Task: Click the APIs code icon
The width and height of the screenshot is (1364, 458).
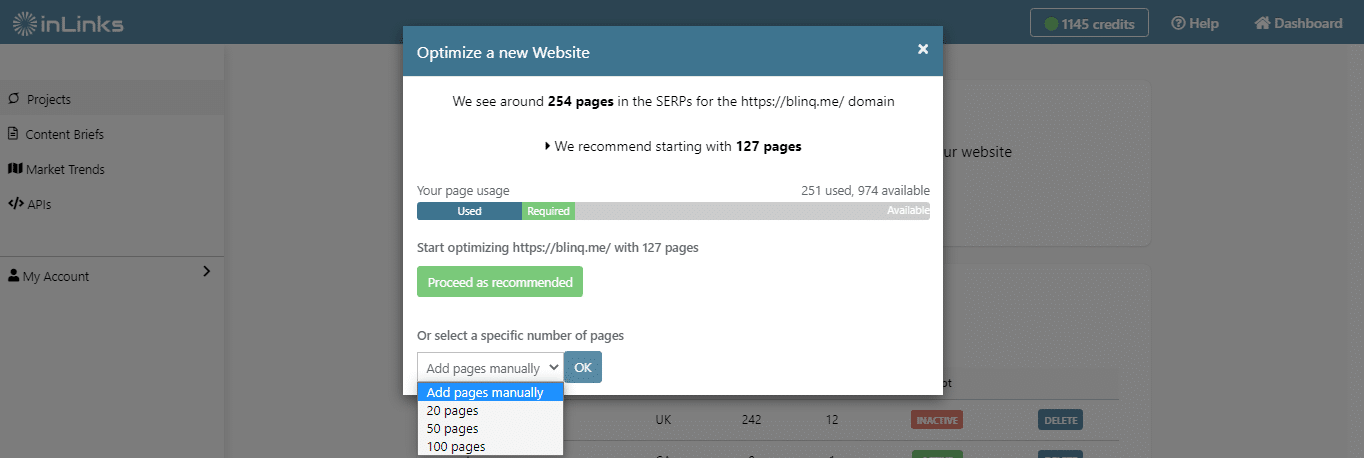Action: (16, 204)
